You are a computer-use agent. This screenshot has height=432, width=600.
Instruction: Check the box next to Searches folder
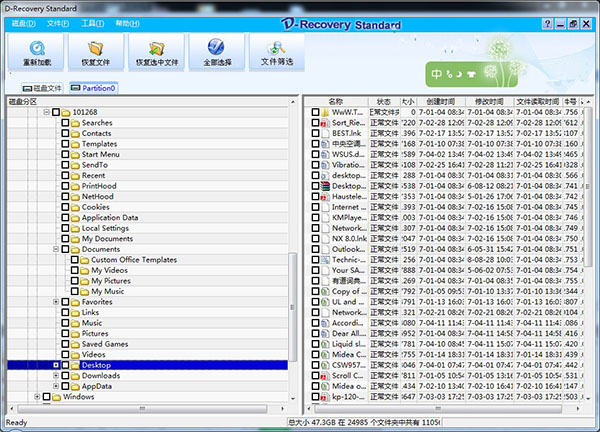[x=65, y=123]
